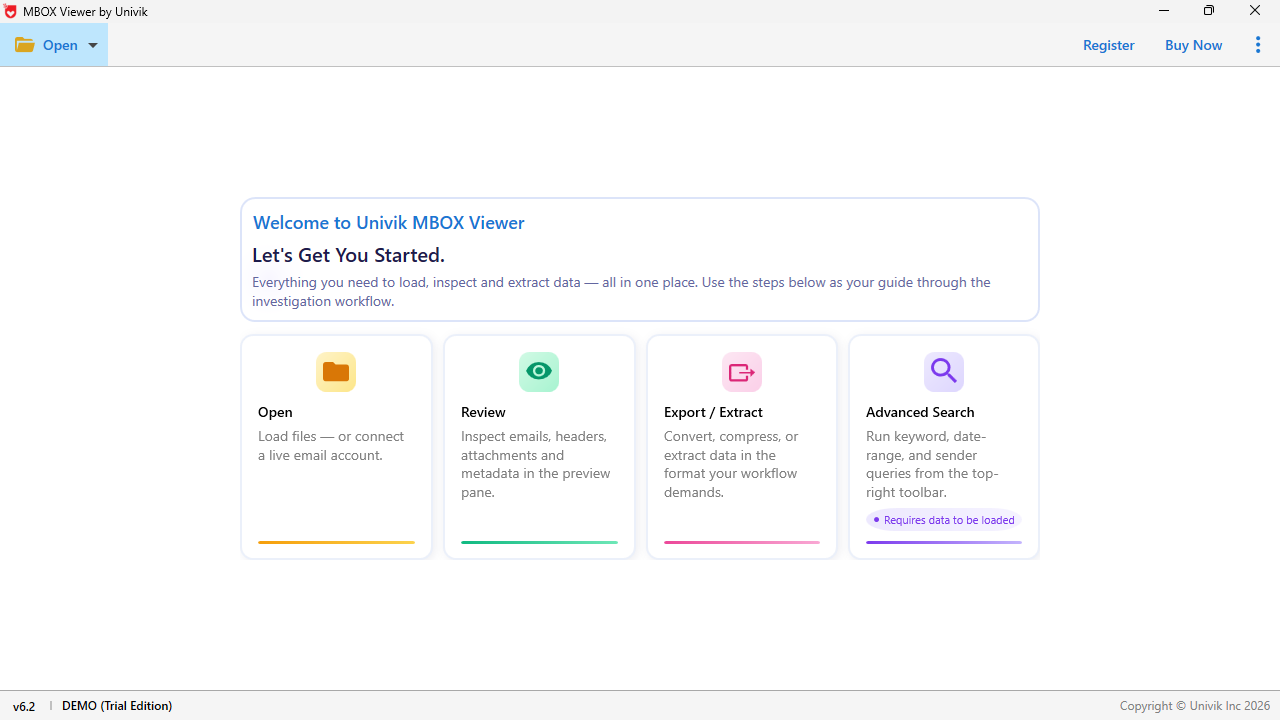1280x720 pixels.
Task: Select the Open card title
Action: (275, 412)
